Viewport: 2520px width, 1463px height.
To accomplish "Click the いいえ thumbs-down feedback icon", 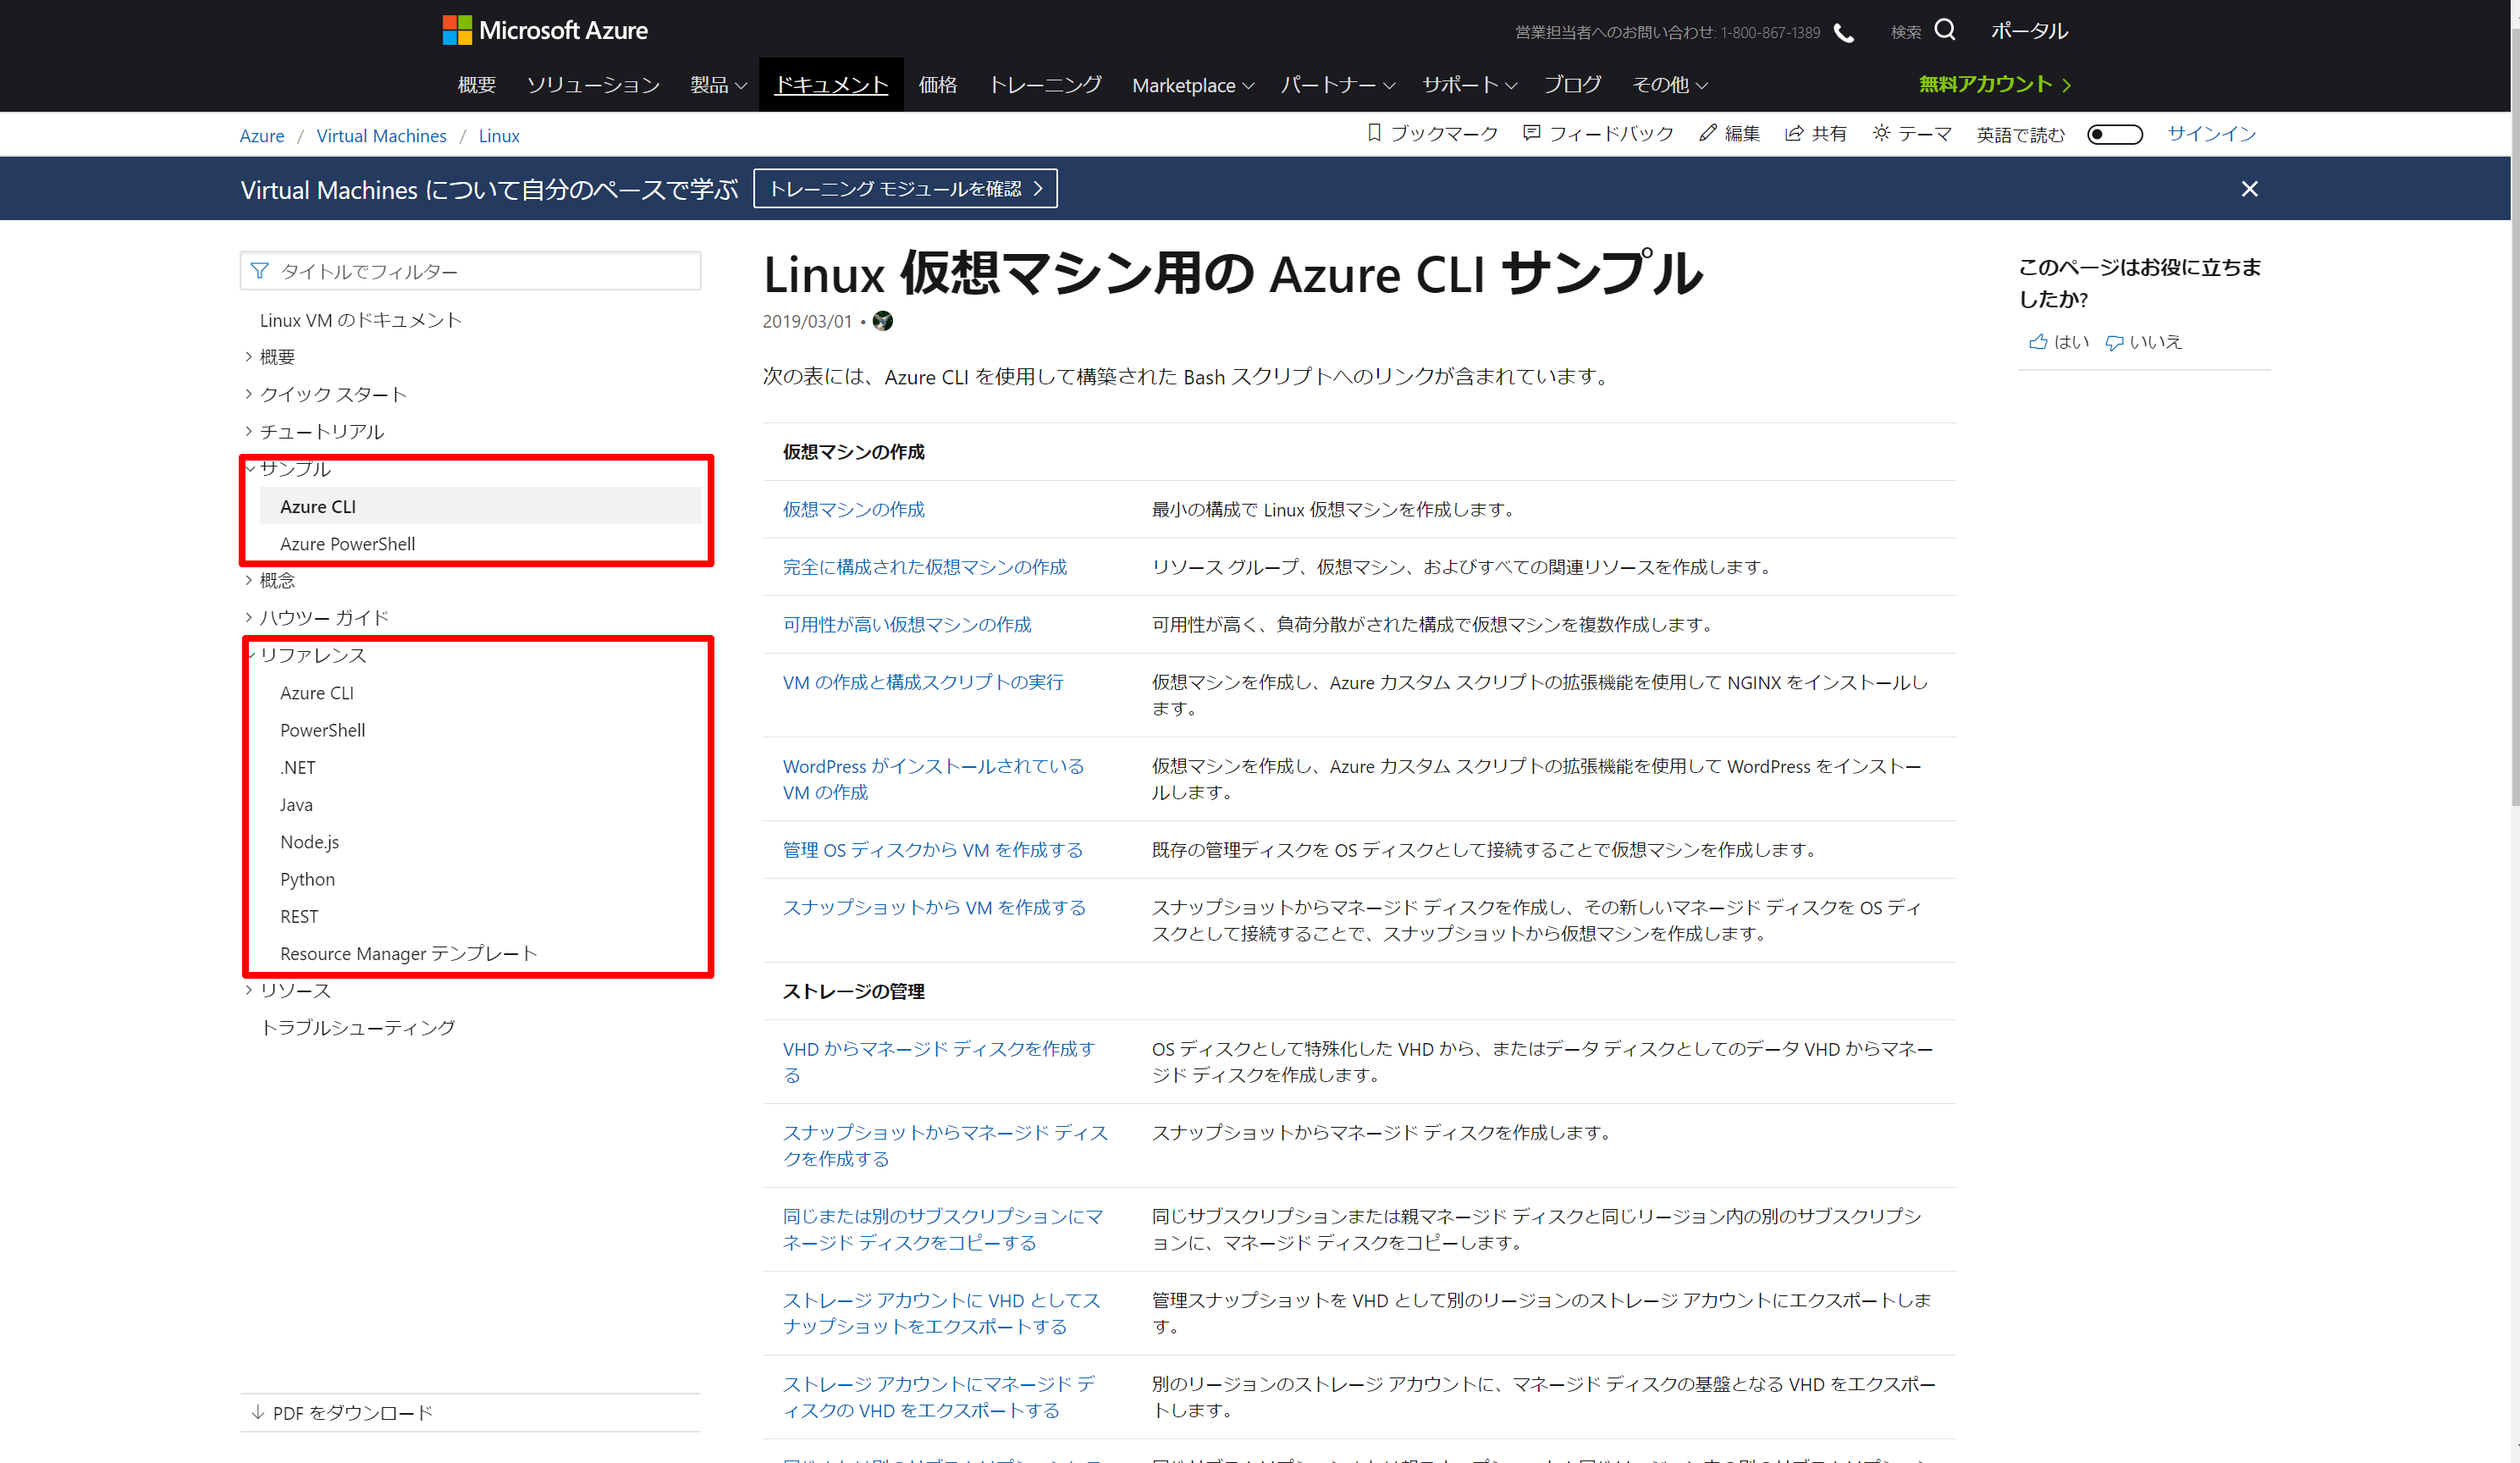I will point(2114,342).
